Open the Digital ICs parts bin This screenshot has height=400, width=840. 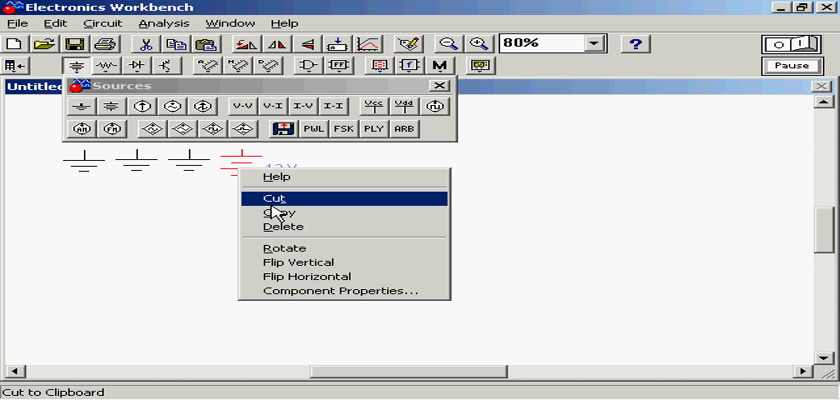(x=268, y=66)
